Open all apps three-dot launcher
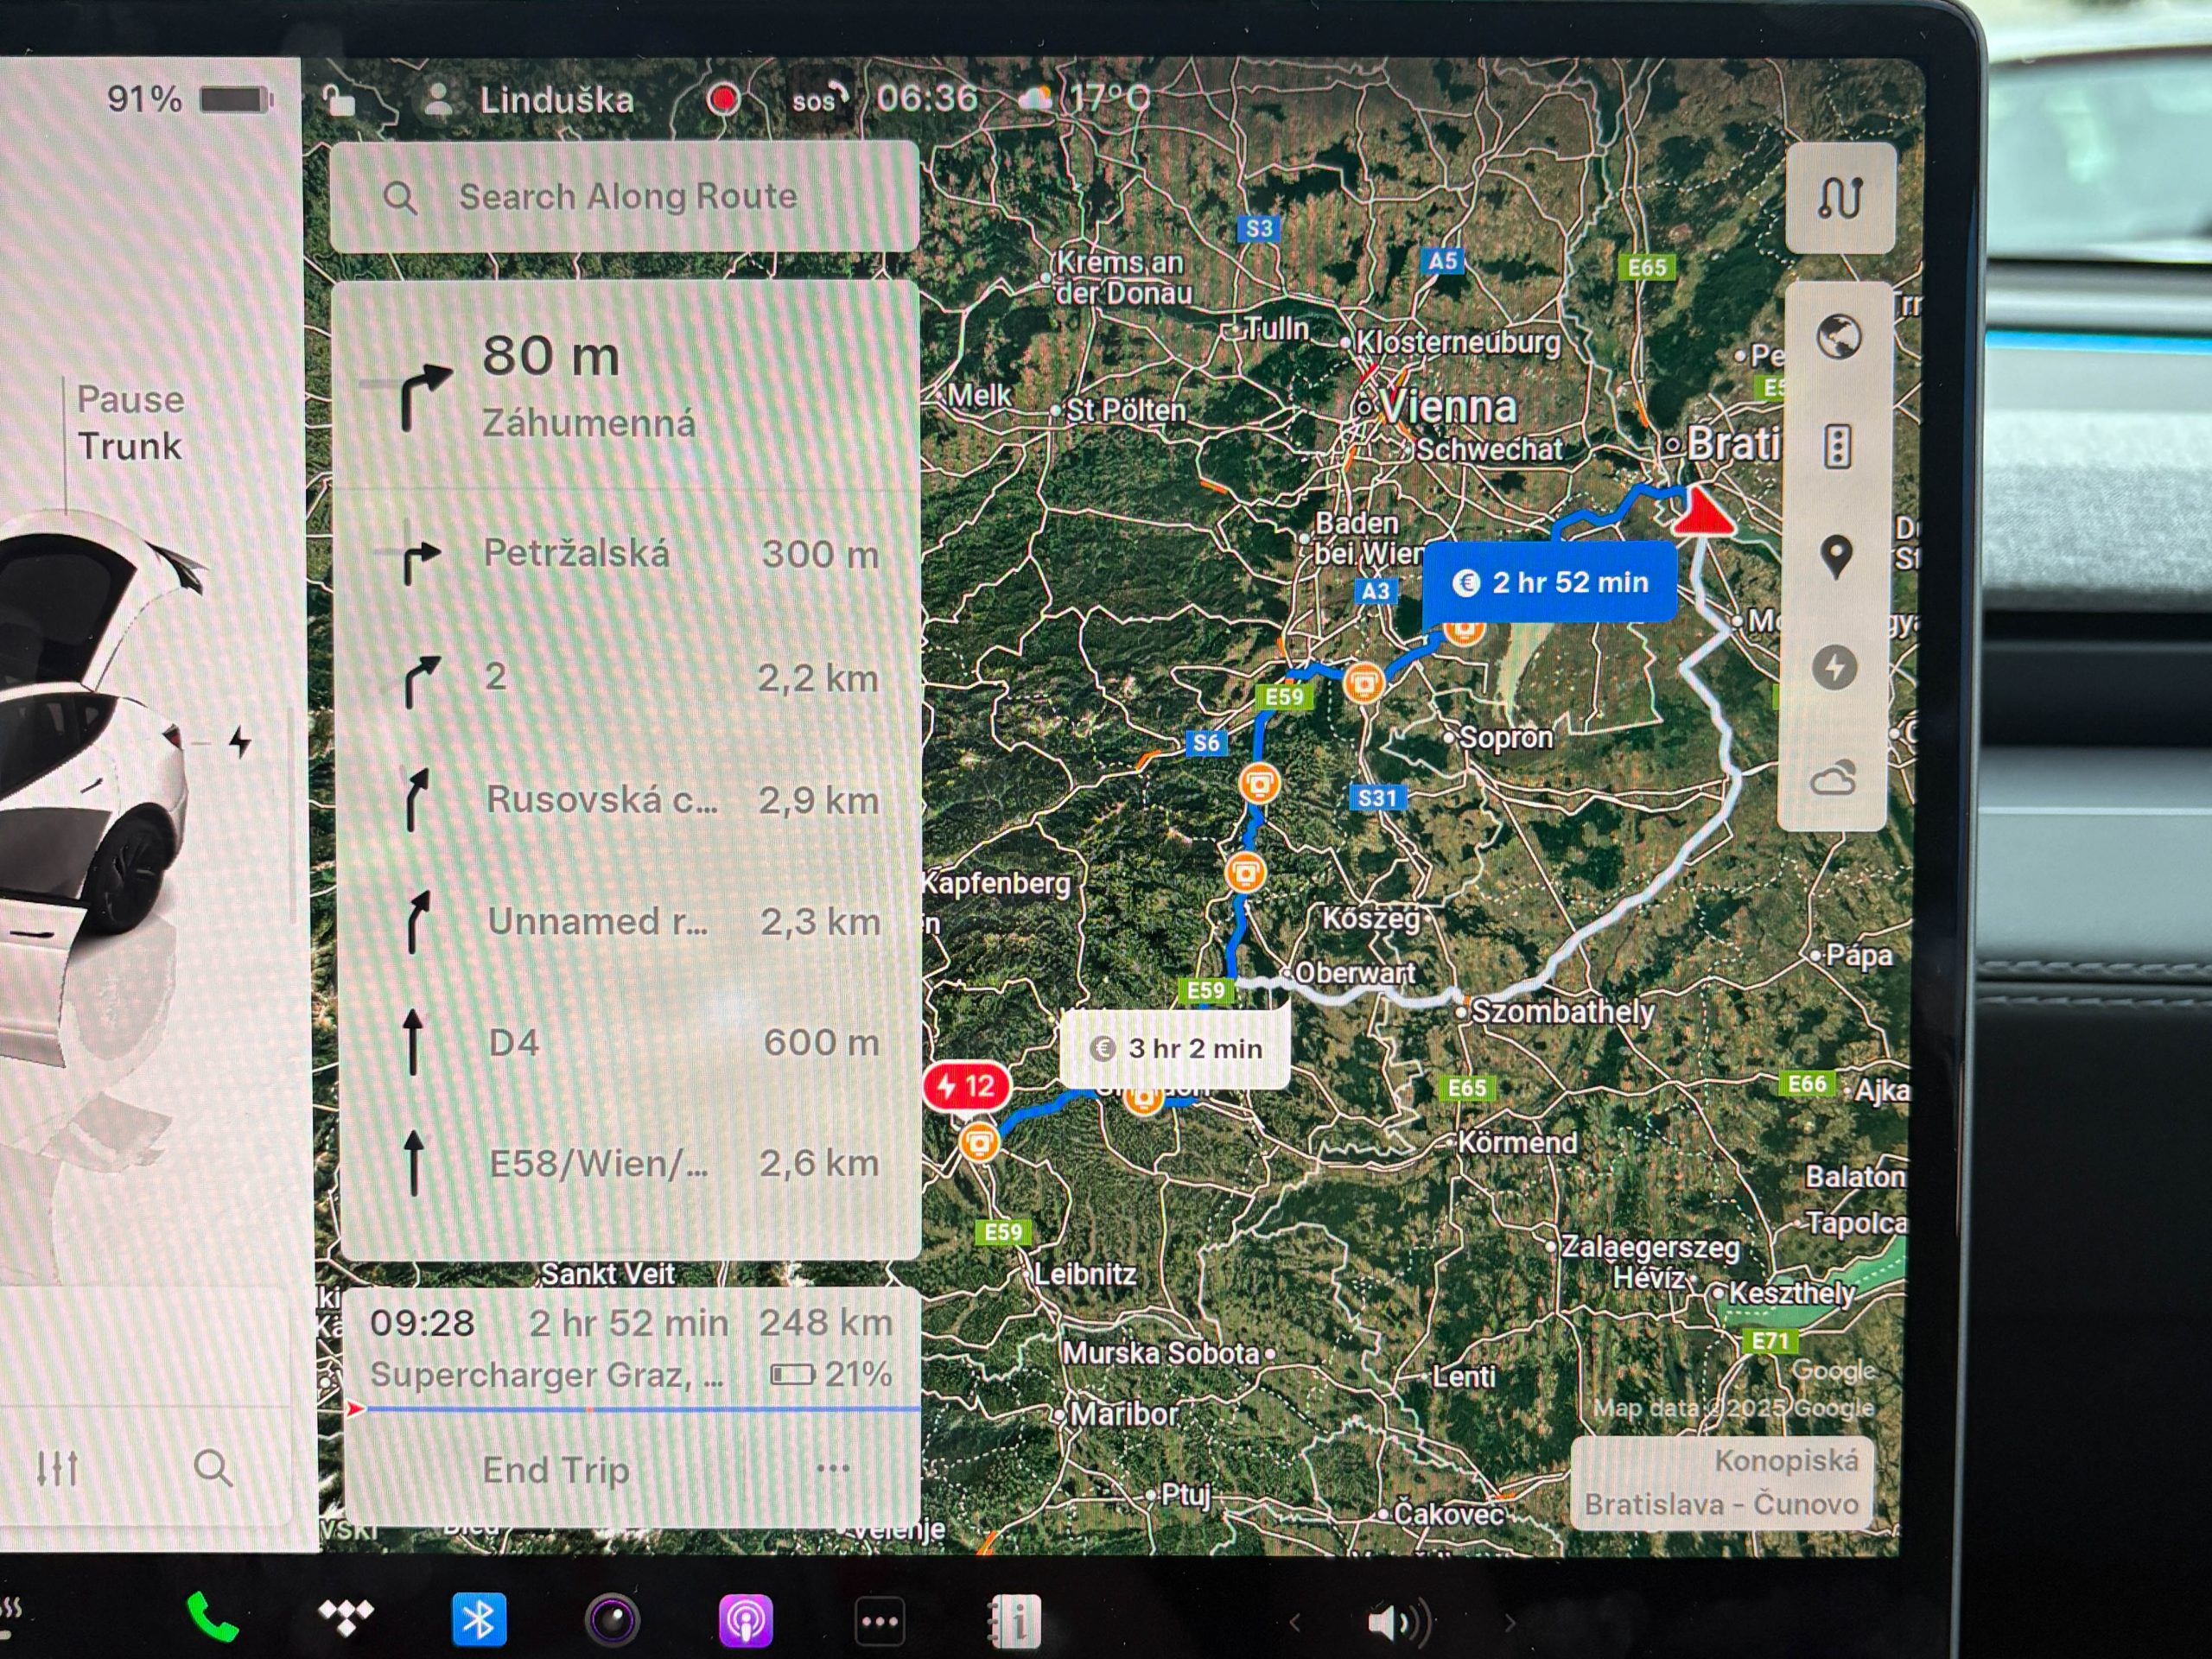The image size is (2212, 1659). (880, 1621)
